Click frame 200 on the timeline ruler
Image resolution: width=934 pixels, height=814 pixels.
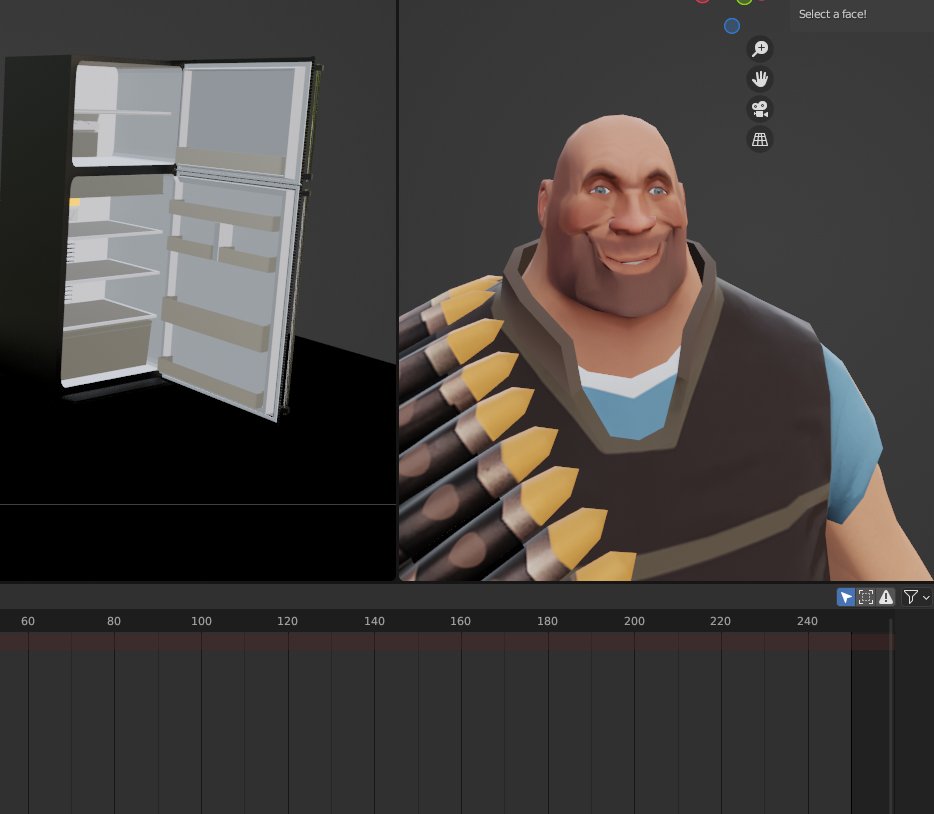coord(634,622)
